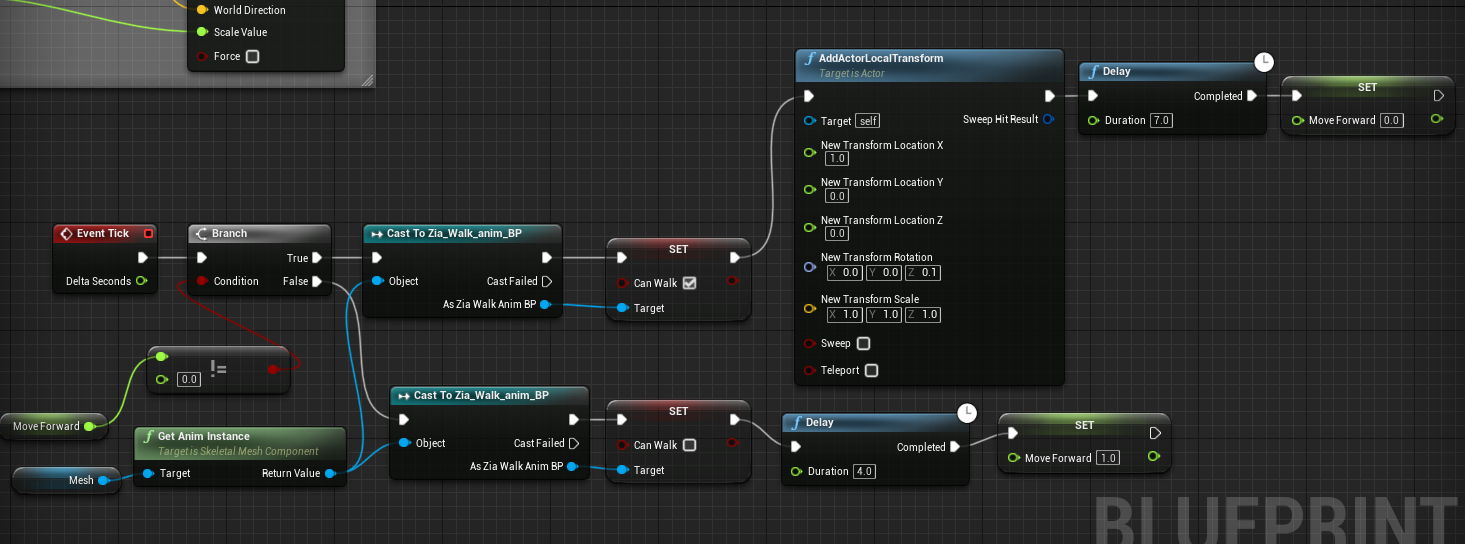Select the AddActorLocalTransform node title
The image size is (1465, 544).
[x=880, y=58]
